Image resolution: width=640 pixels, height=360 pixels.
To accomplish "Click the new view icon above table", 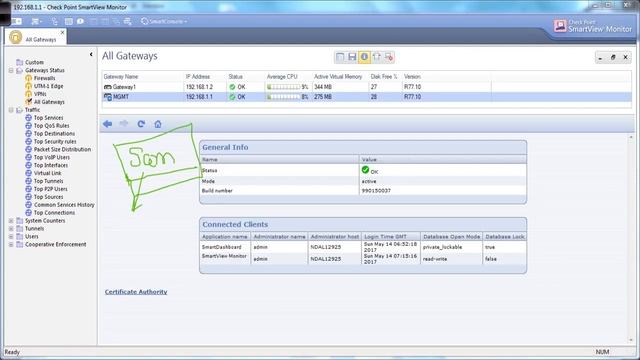I will 340,57.
